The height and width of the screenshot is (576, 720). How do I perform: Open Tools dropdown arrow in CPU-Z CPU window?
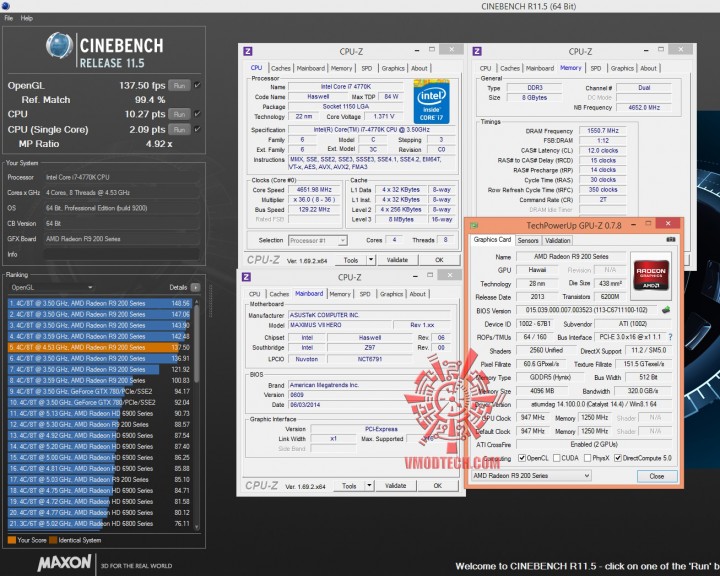coord(371,260)
